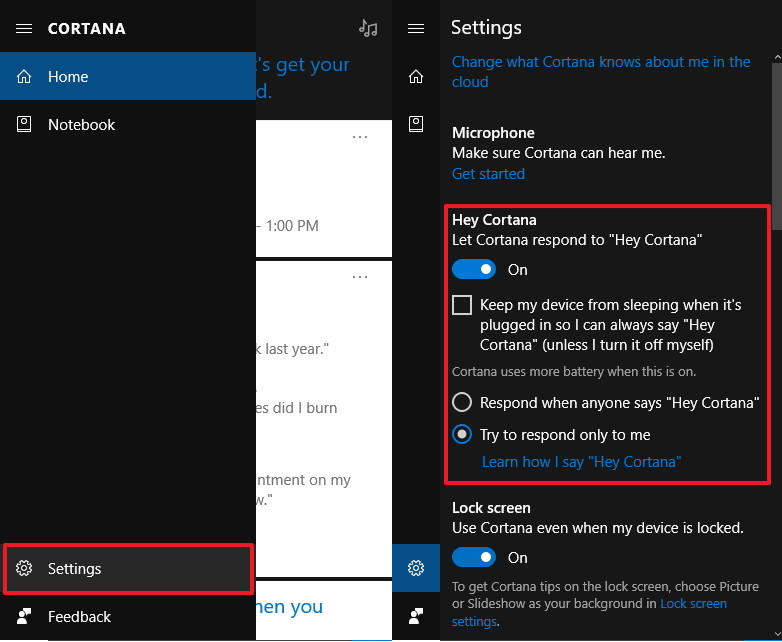Image resolution: width=782 pixels, height=642 pixels.
Task: Open hamburger menu beside CORTANA title
Action: (x=24, y=28)
